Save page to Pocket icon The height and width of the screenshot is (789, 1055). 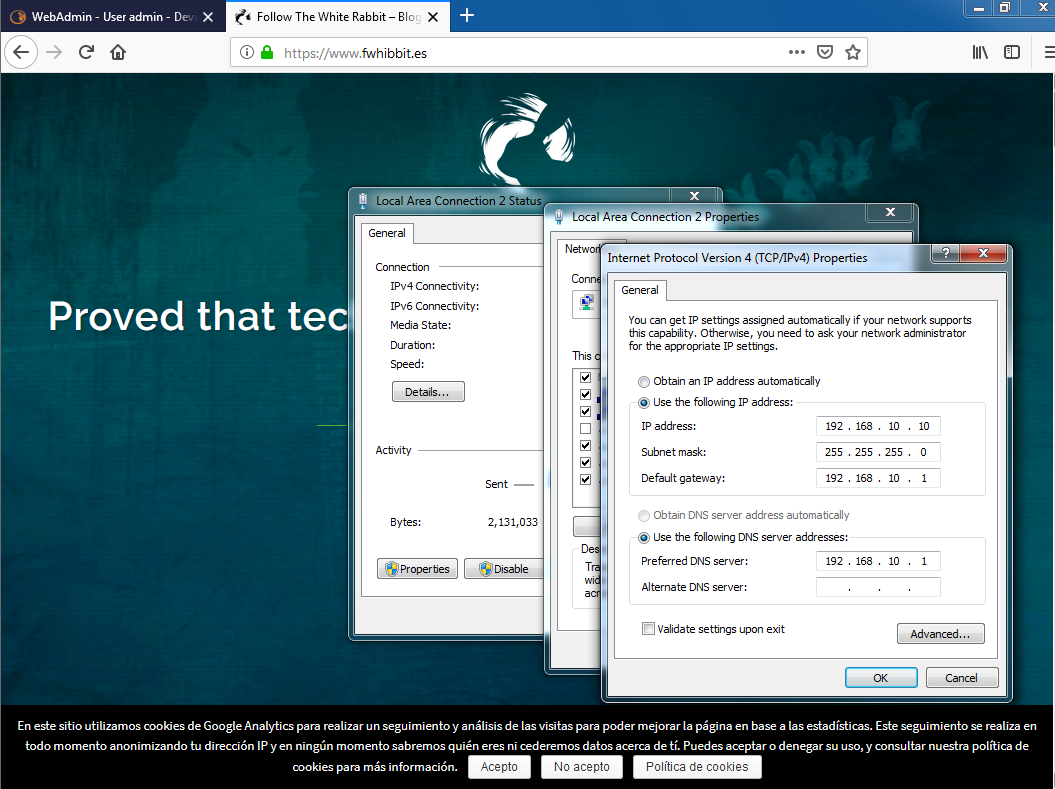(x=825, y=53)
